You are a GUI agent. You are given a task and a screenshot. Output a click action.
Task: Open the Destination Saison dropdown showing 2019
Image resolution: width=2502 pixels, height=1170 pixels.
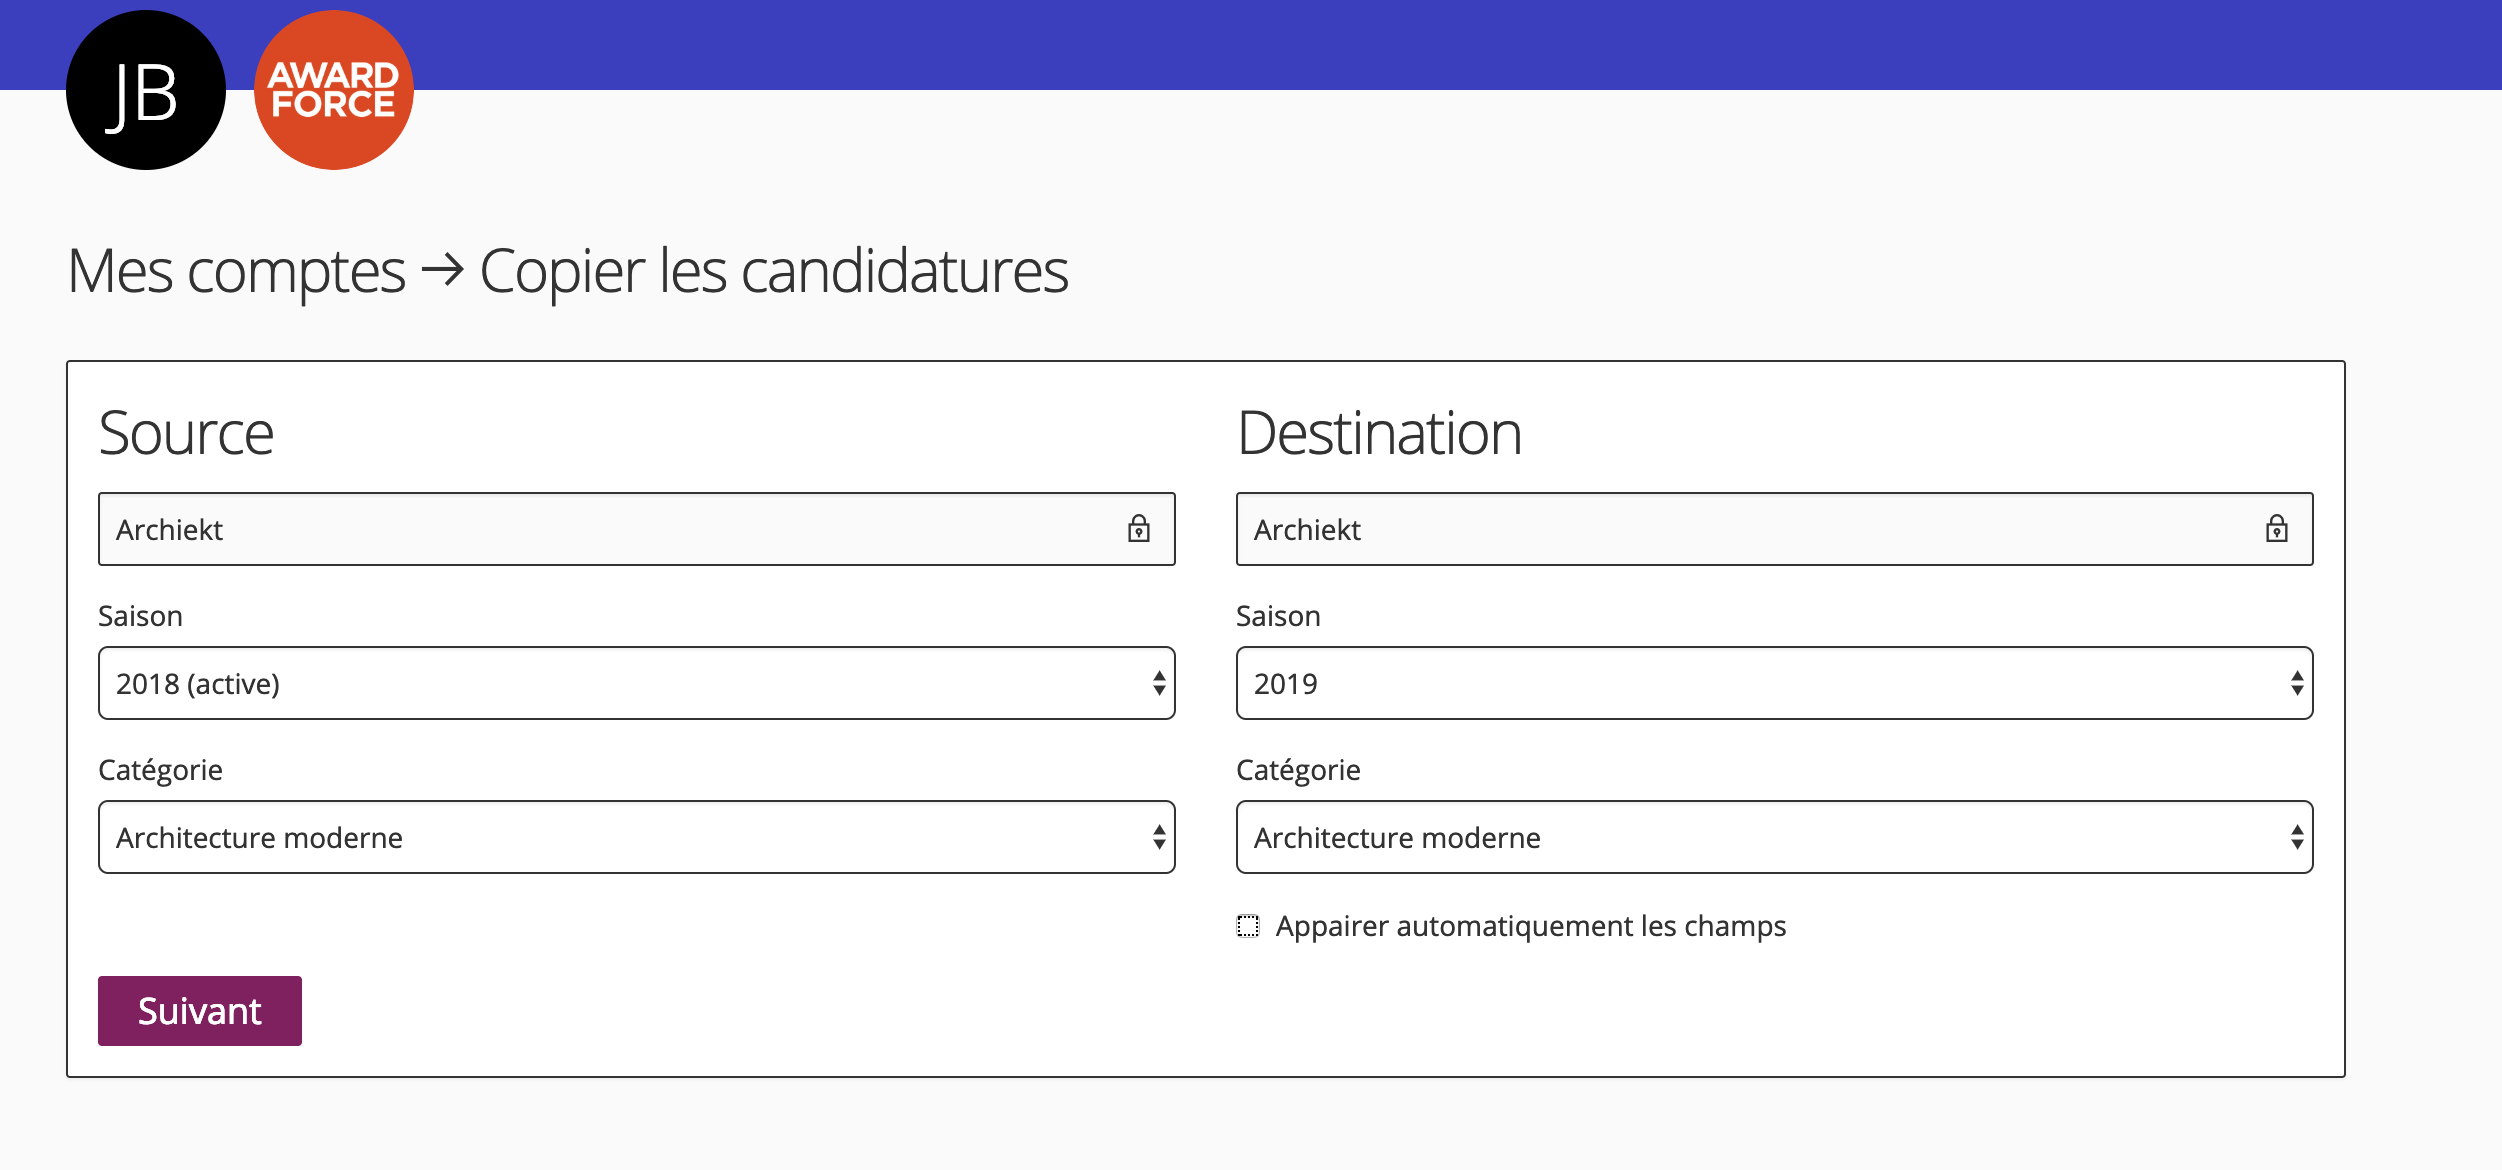coord(1775,683)
